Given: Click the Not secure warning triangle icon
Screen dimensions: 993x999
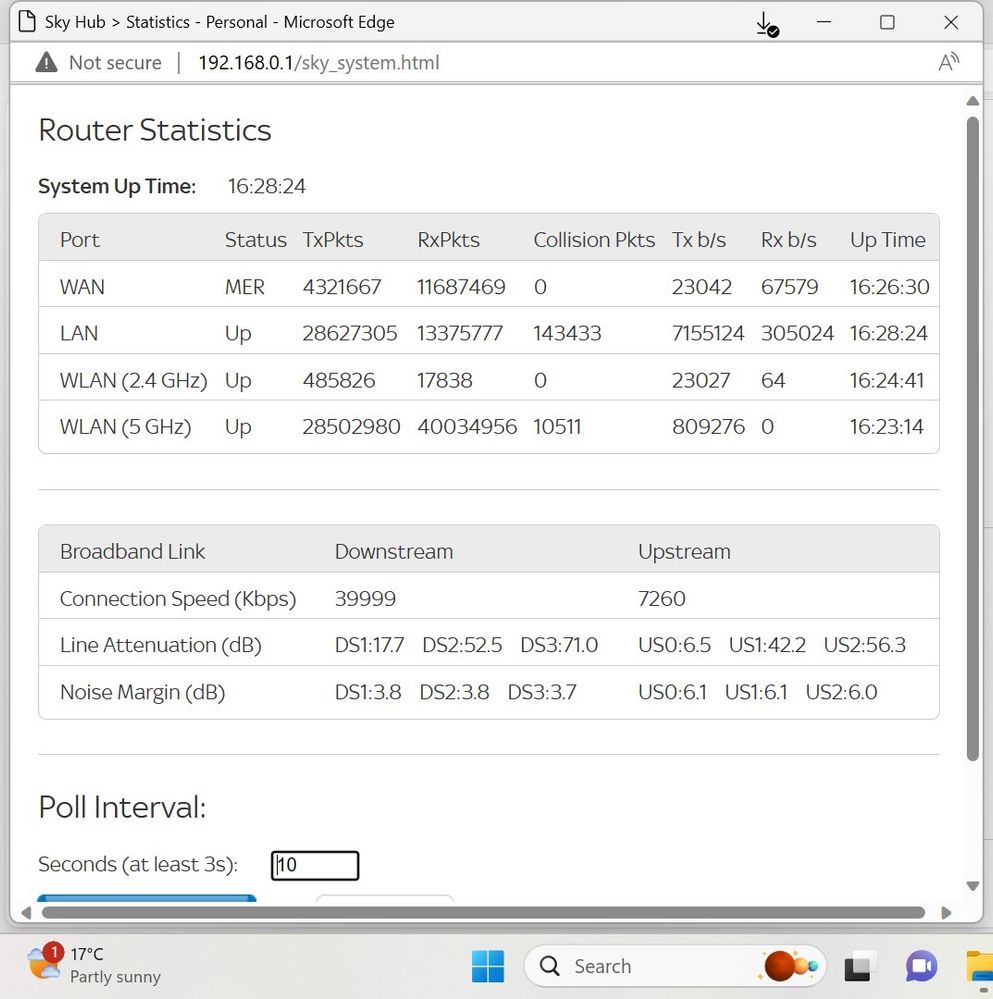Looking at the screenshot, I should [x=46, y=63].
